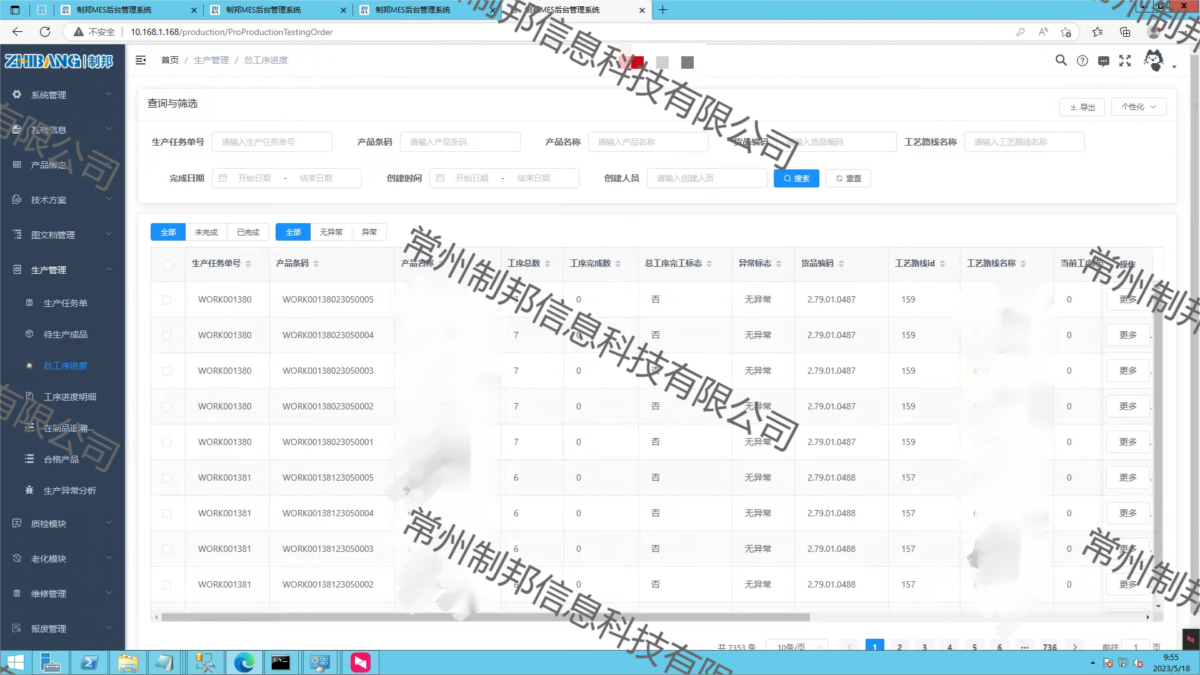The width and height of the screenshot is (1200, 675).
Task: Open Microsoft Edge from the taskbar
Action: pyautogui.click(x=243, y=662)
